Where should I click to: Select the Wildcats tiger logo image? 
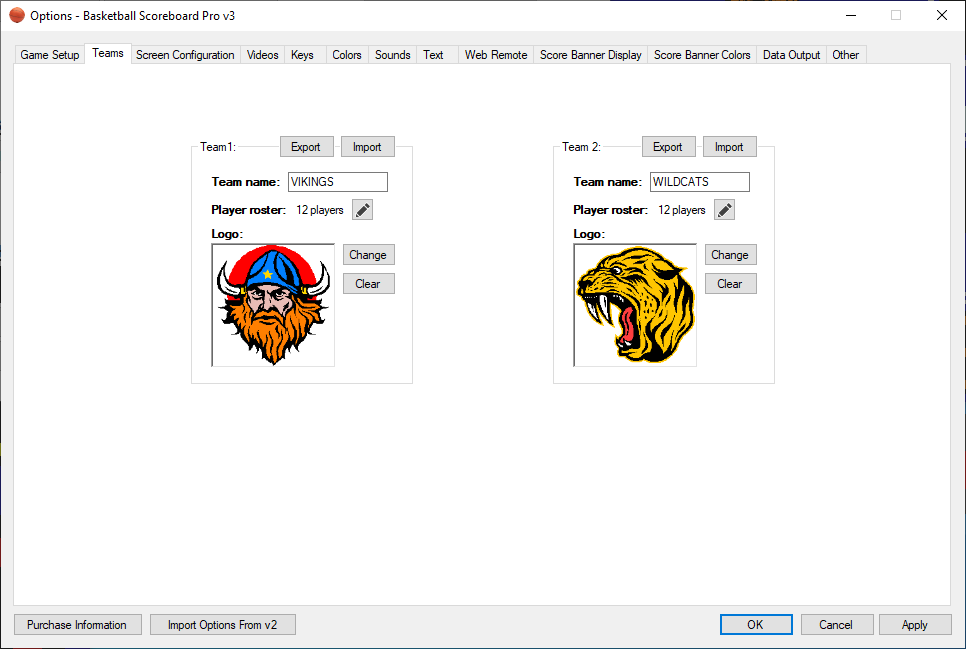pos(635,305)
